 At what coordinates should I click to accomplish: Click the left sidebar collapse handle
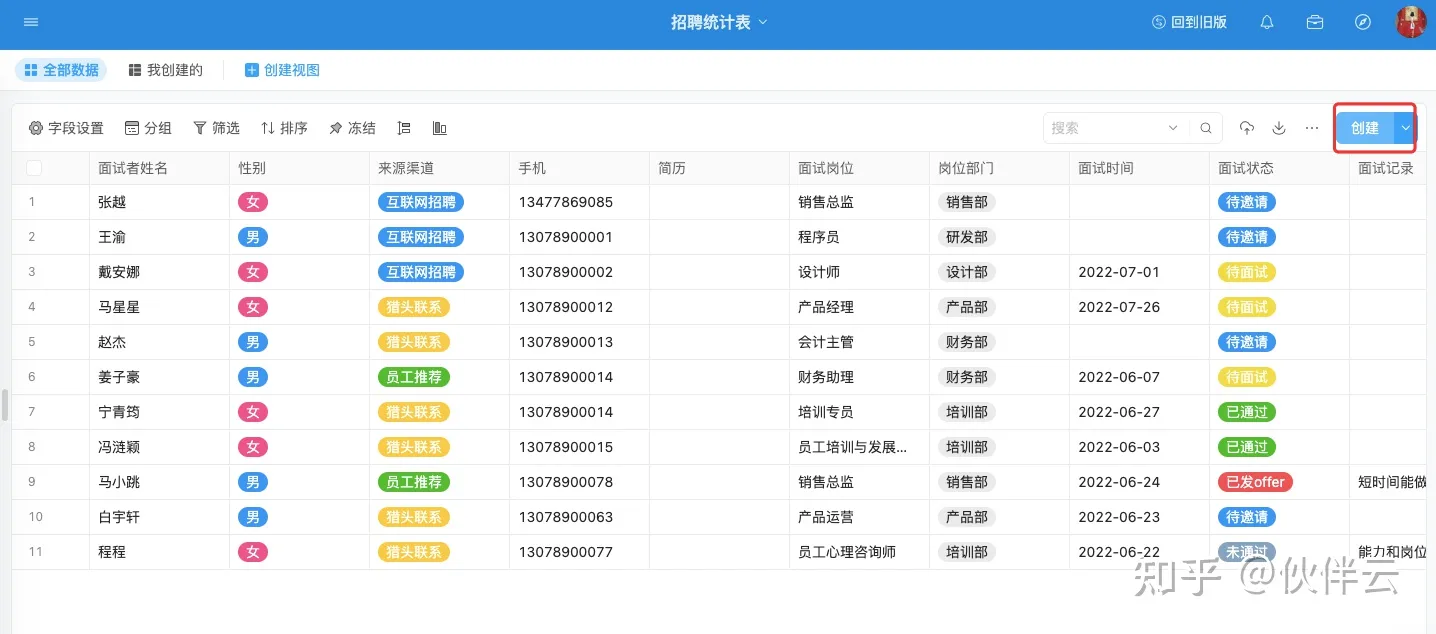(4, 405)
